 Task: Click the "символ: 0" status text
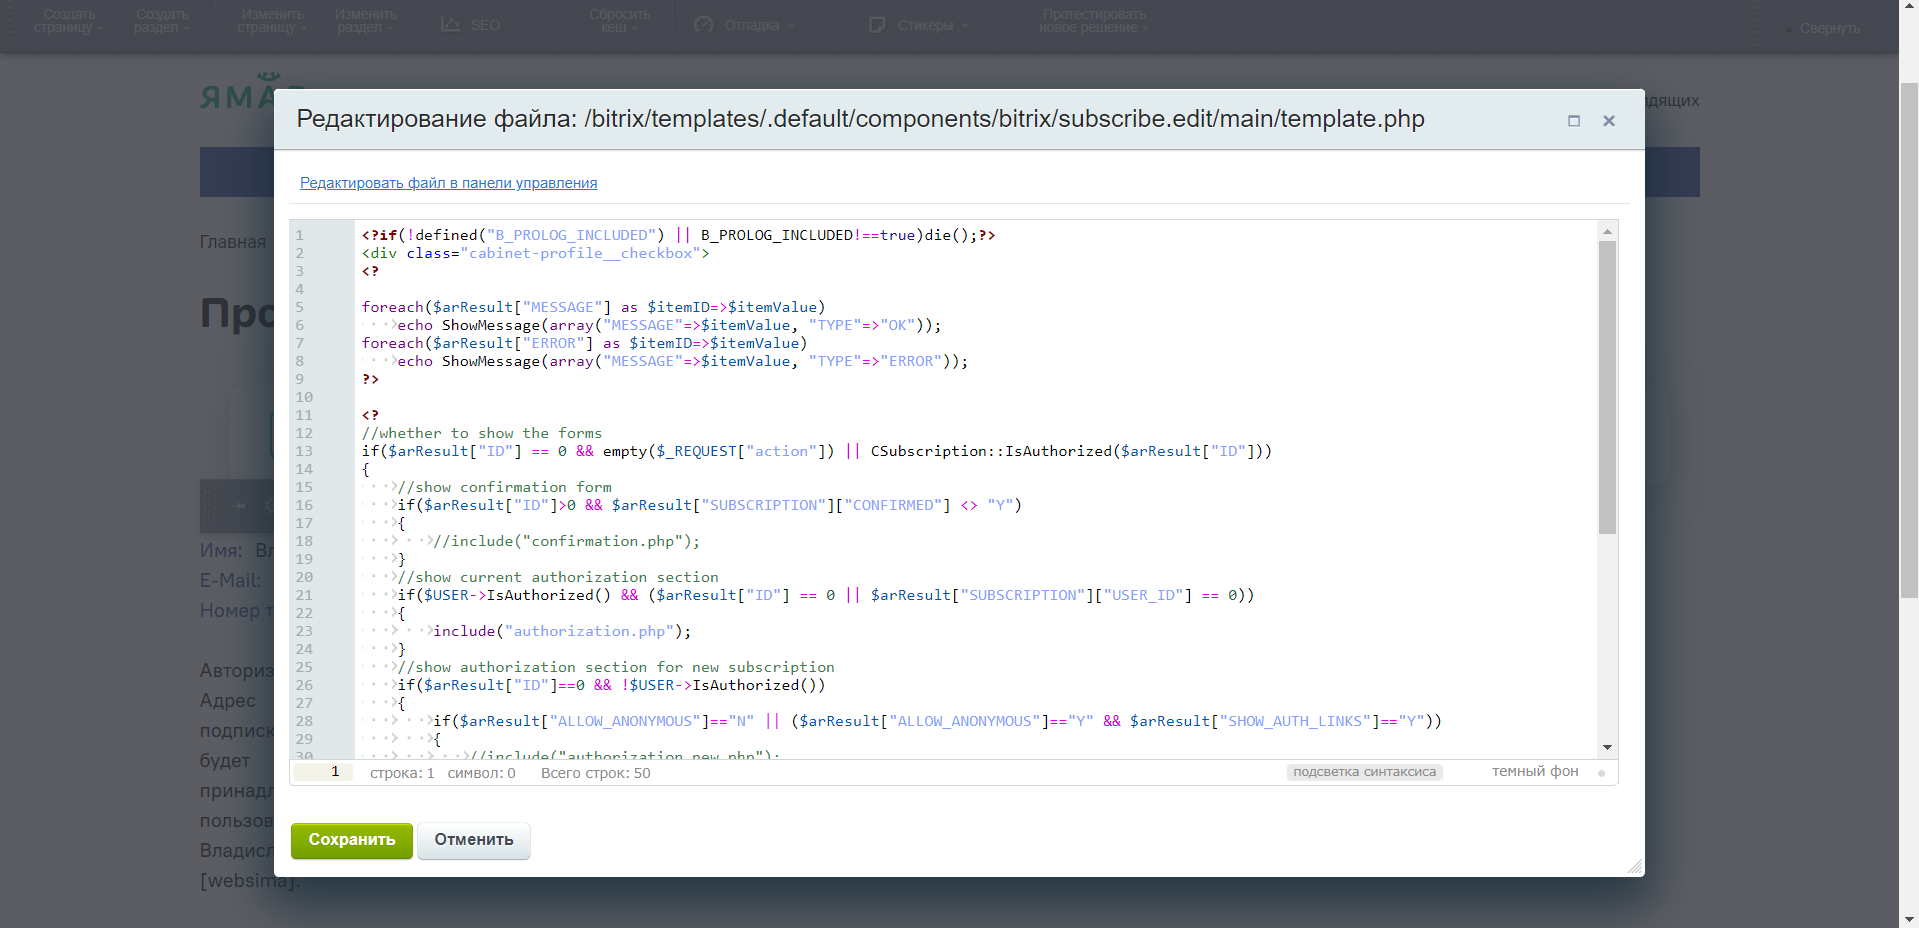tap(482, 773)
